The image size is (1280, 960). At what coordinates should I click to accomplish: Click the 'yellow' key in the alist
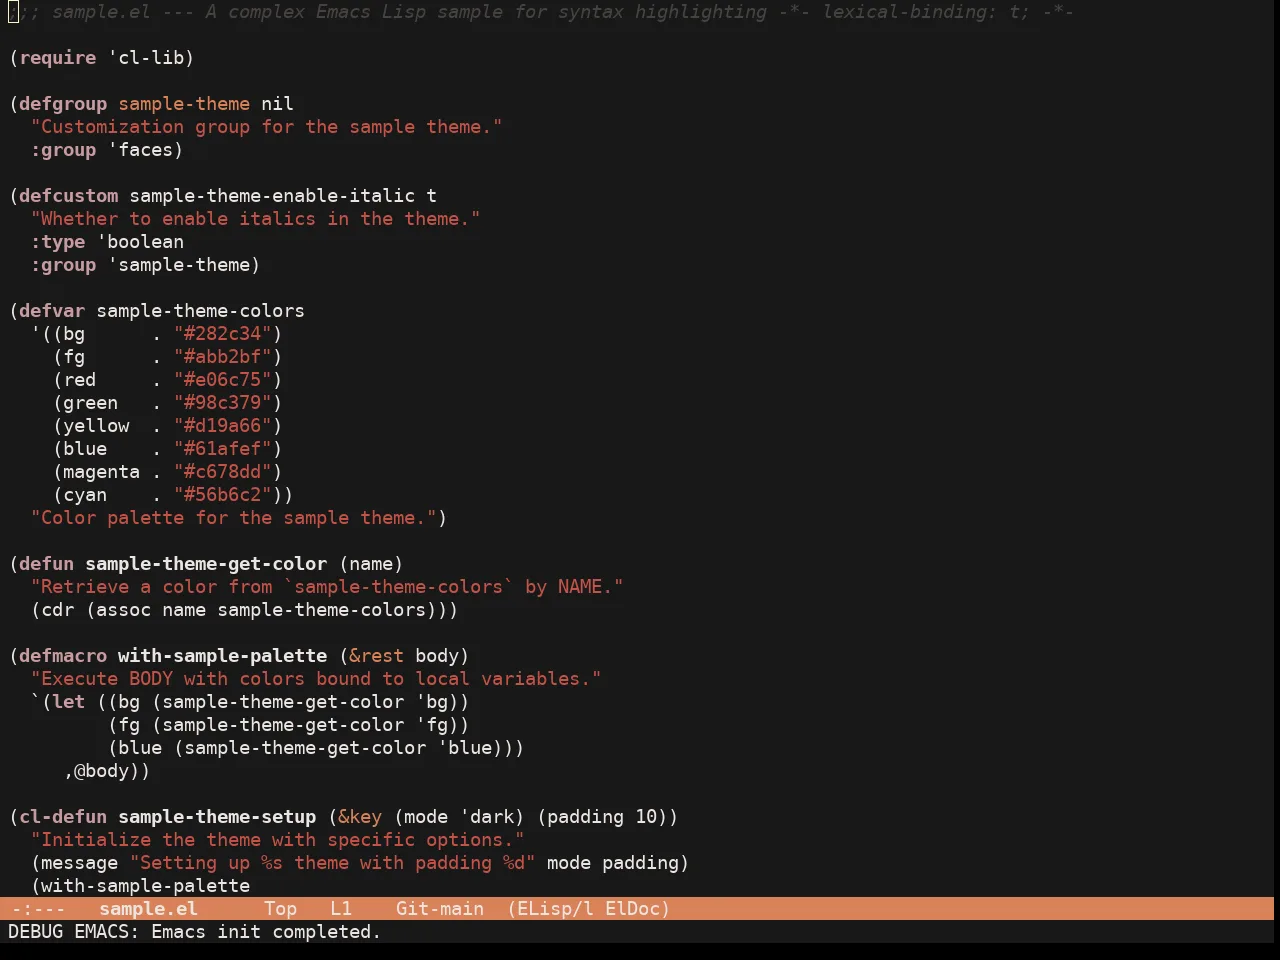pos(96,426)
